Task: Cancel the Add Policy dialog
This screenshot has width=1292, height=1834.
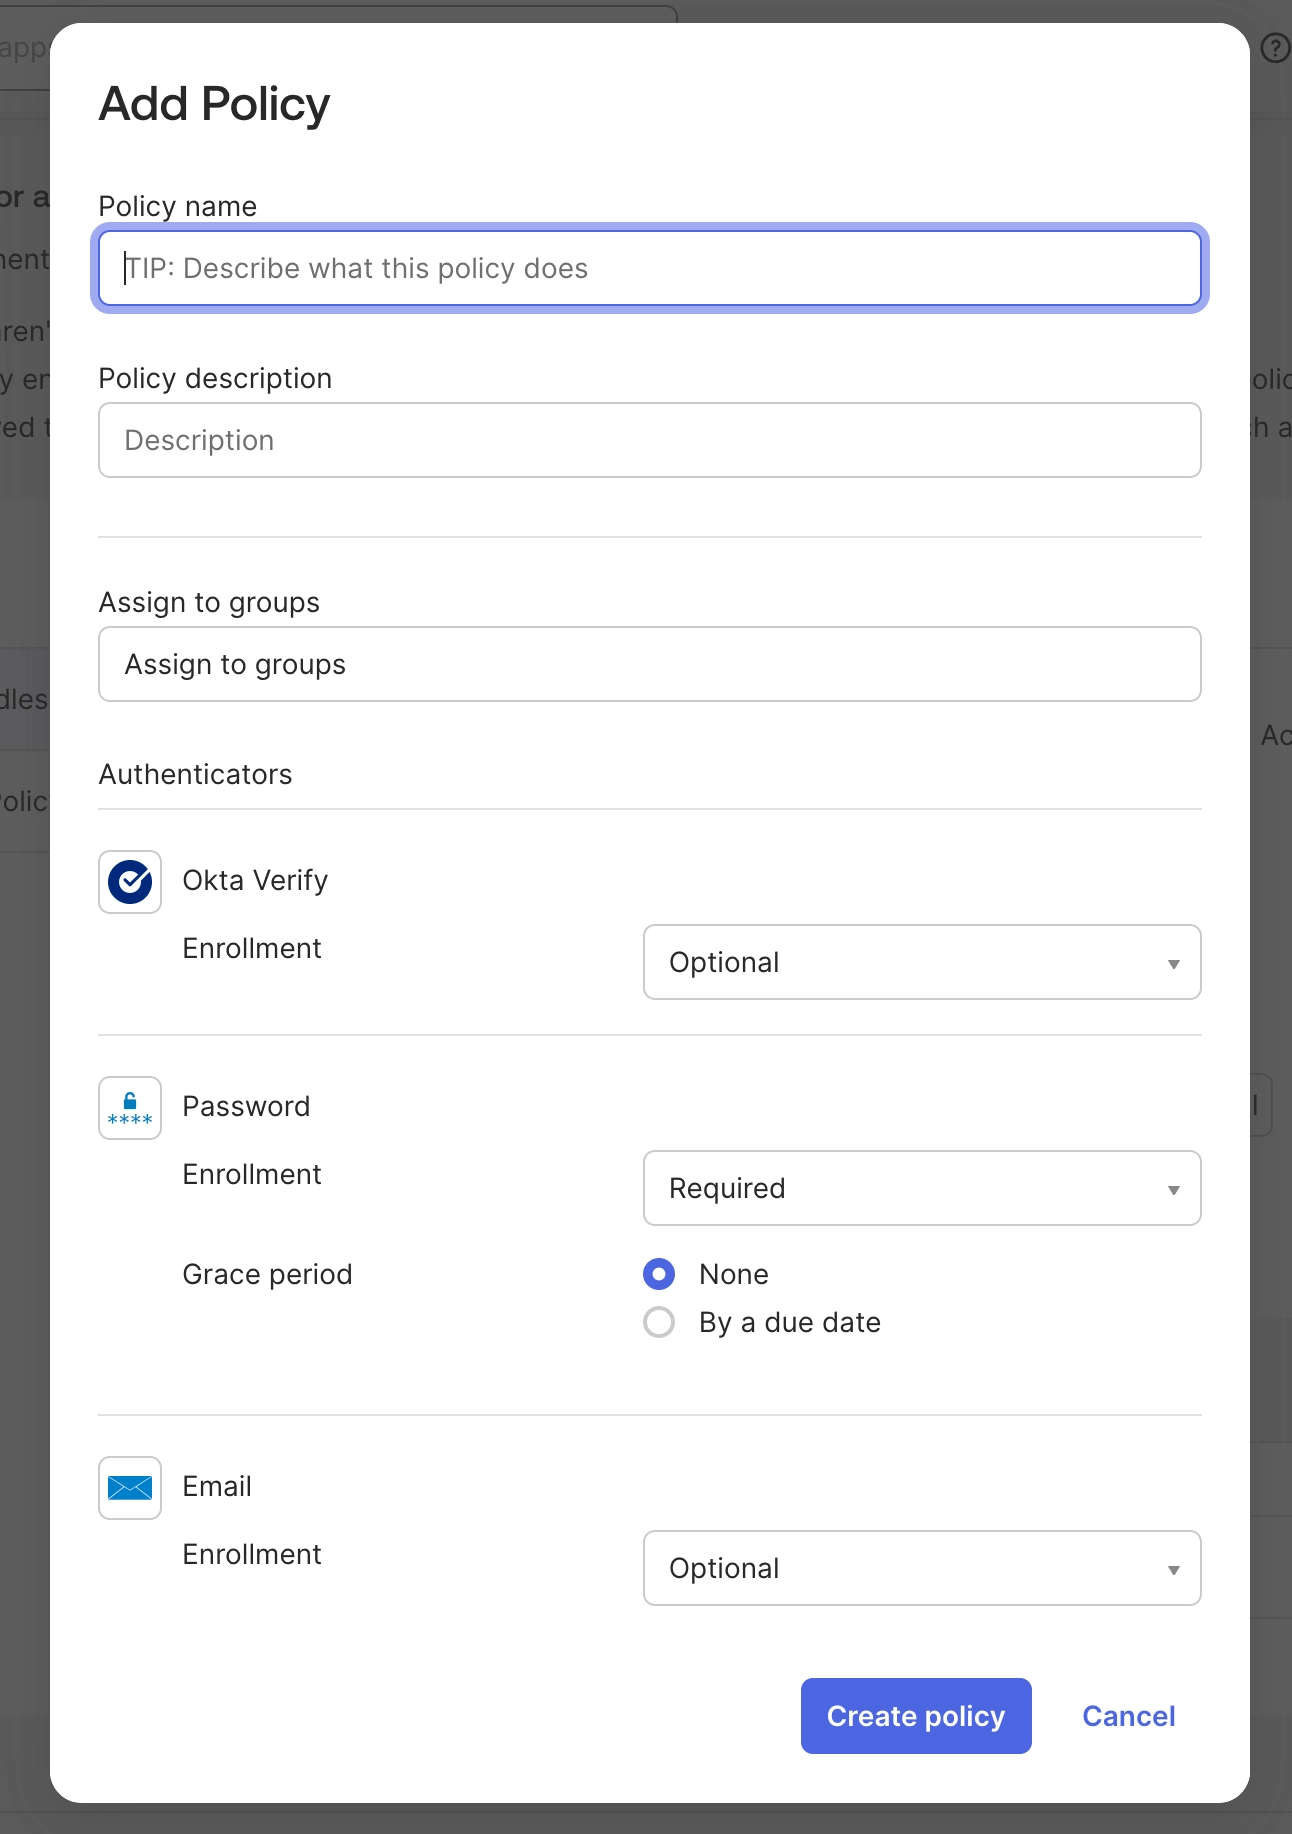Action: [x=1128, y=1716]
